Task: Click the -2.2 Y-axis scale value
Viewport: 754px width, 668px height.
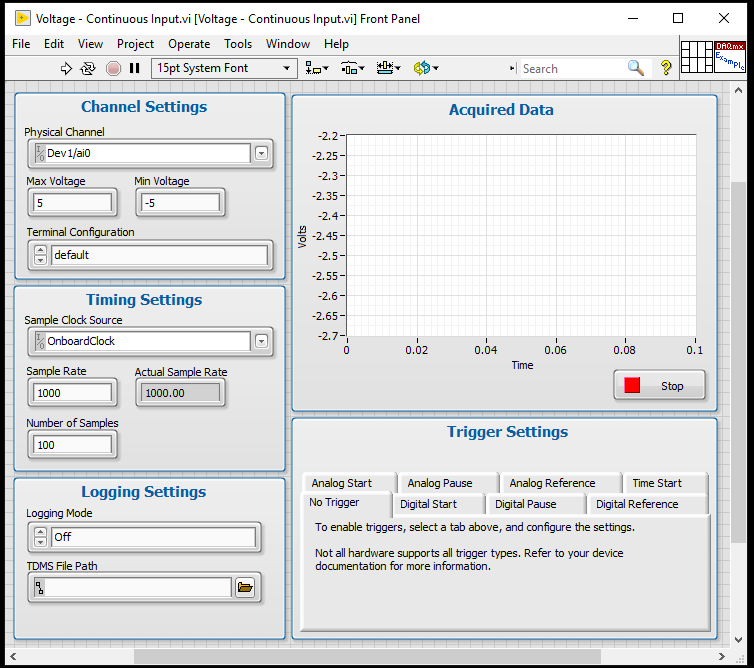Action: pyautogui.click(x=328, y=136)
